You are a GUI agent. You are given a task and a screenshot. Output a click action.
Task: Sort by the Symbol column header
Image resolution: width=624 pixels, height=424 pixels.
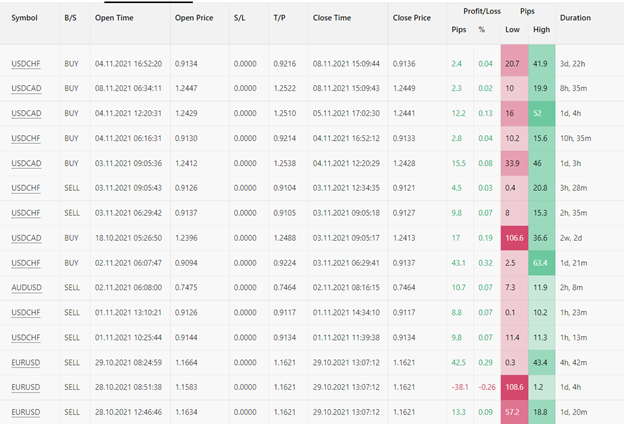25,18
